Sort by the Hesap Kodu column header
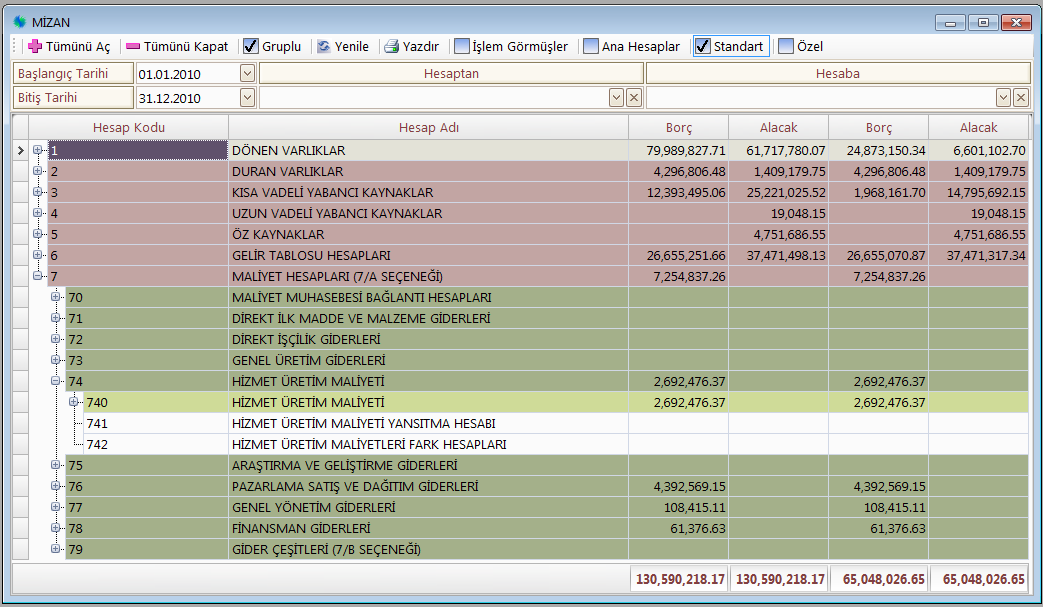The height and width of the screenshot is (607, 1043). tap(129, 128)
